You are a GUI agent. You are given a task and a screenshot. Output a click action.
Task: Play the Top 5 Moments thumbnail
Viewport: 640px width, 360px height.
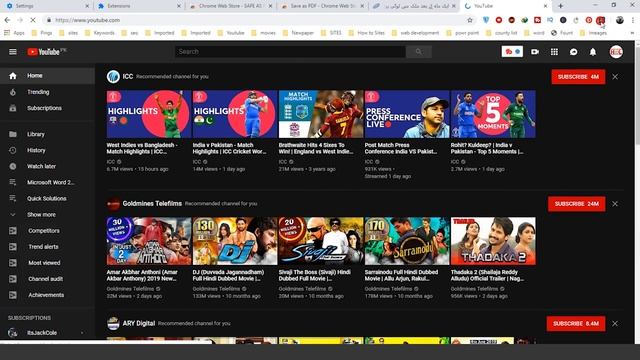[x=493, y=114]
